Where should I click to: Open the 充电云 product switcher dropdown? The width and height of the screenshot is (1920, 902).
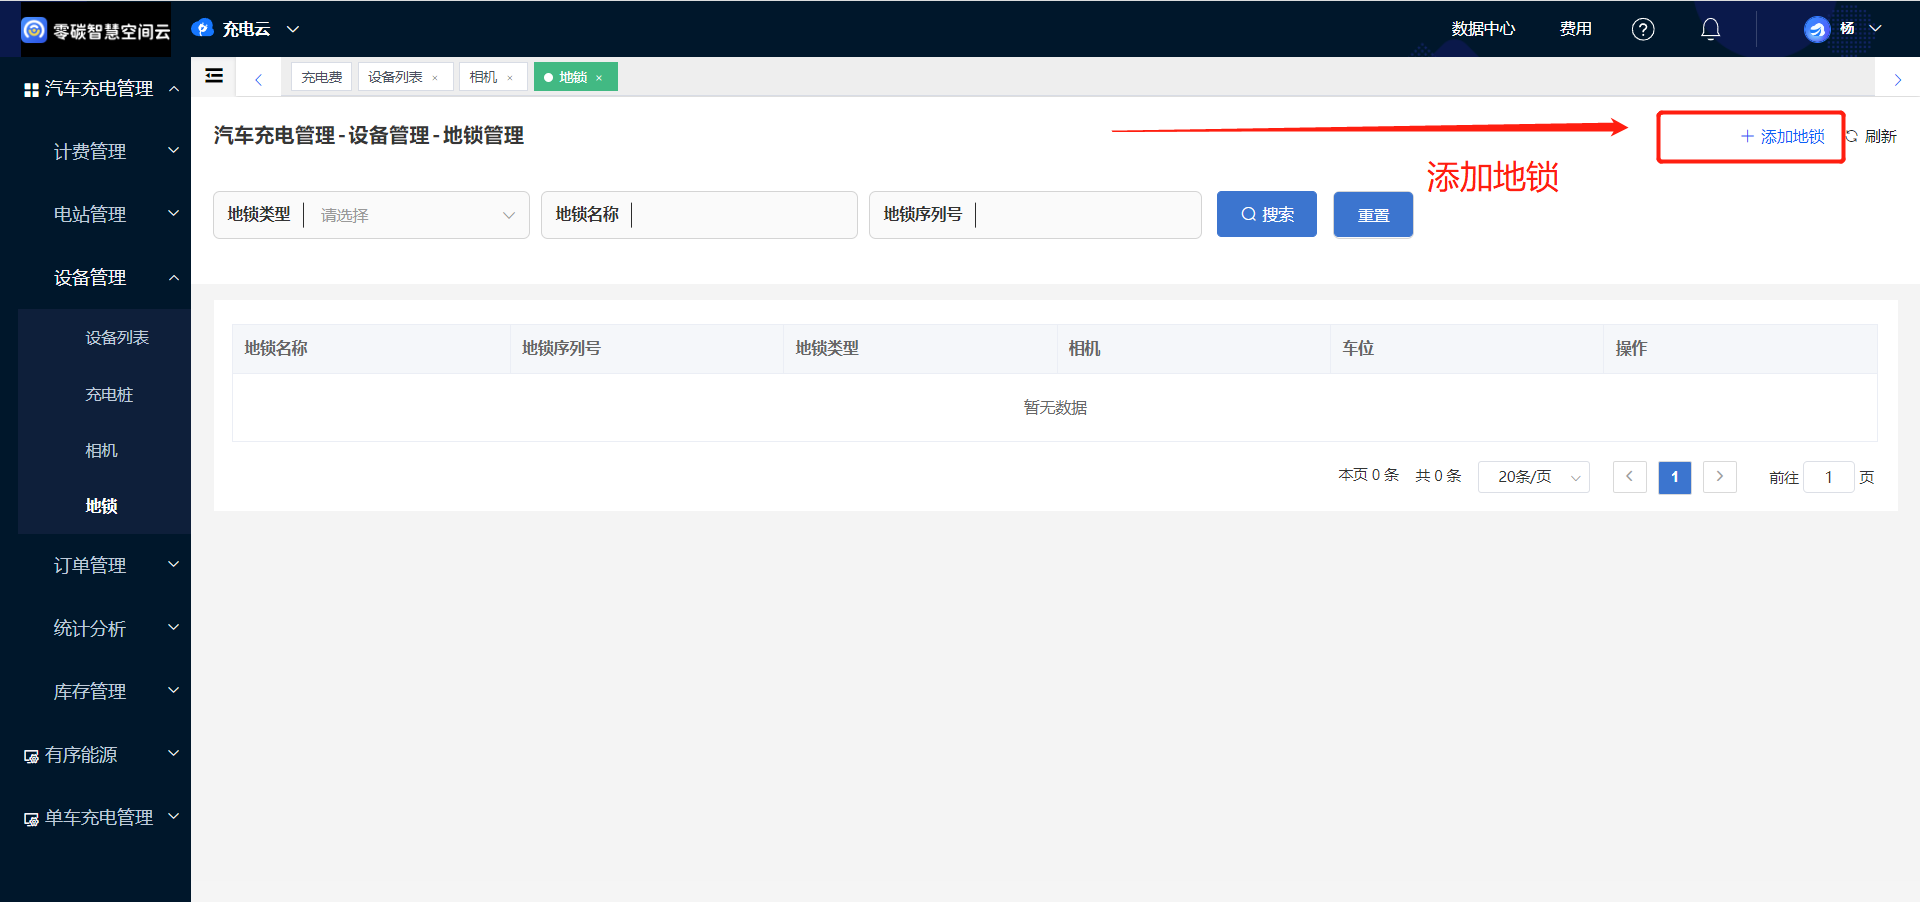[293, 29]
